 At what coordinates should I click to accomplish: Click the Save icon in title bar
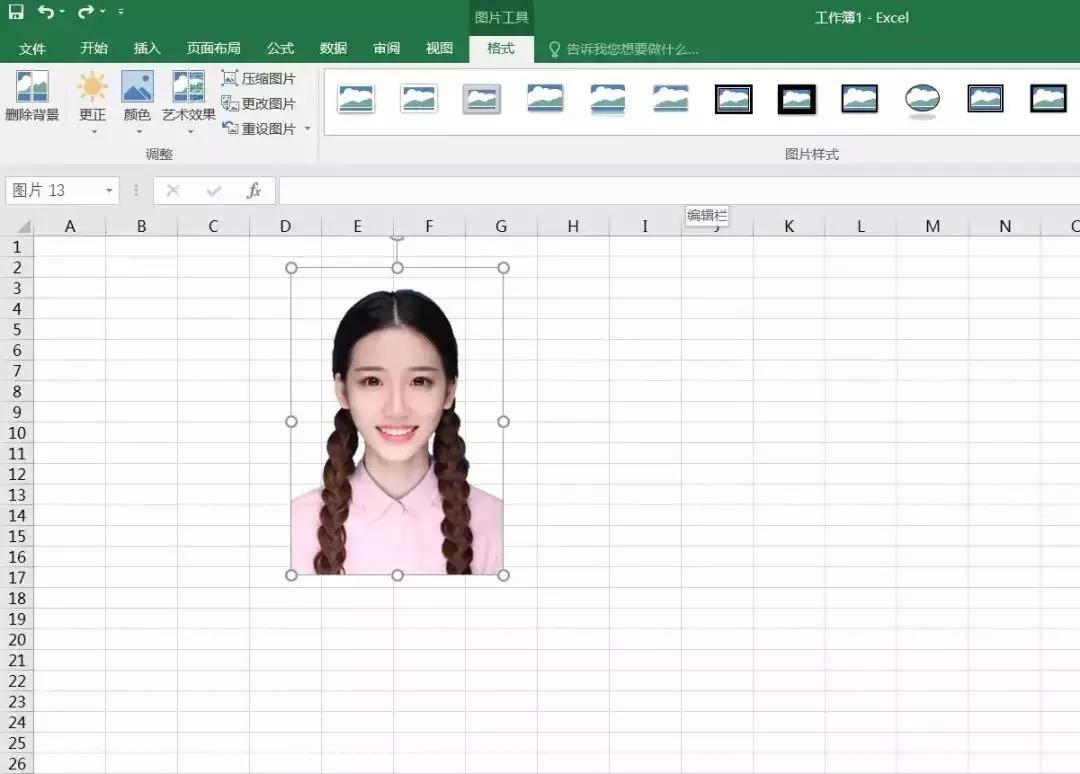(16, 13)
